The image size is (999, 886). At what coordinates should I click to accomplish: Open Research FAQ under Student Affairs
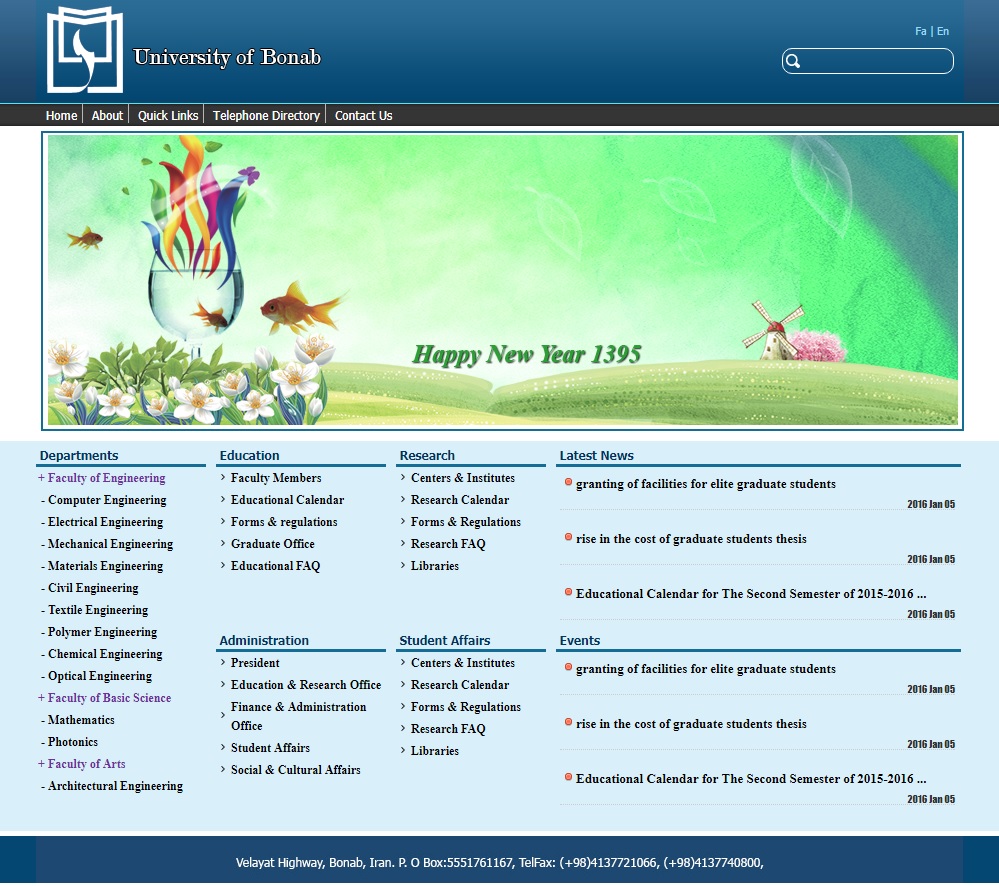448,729
